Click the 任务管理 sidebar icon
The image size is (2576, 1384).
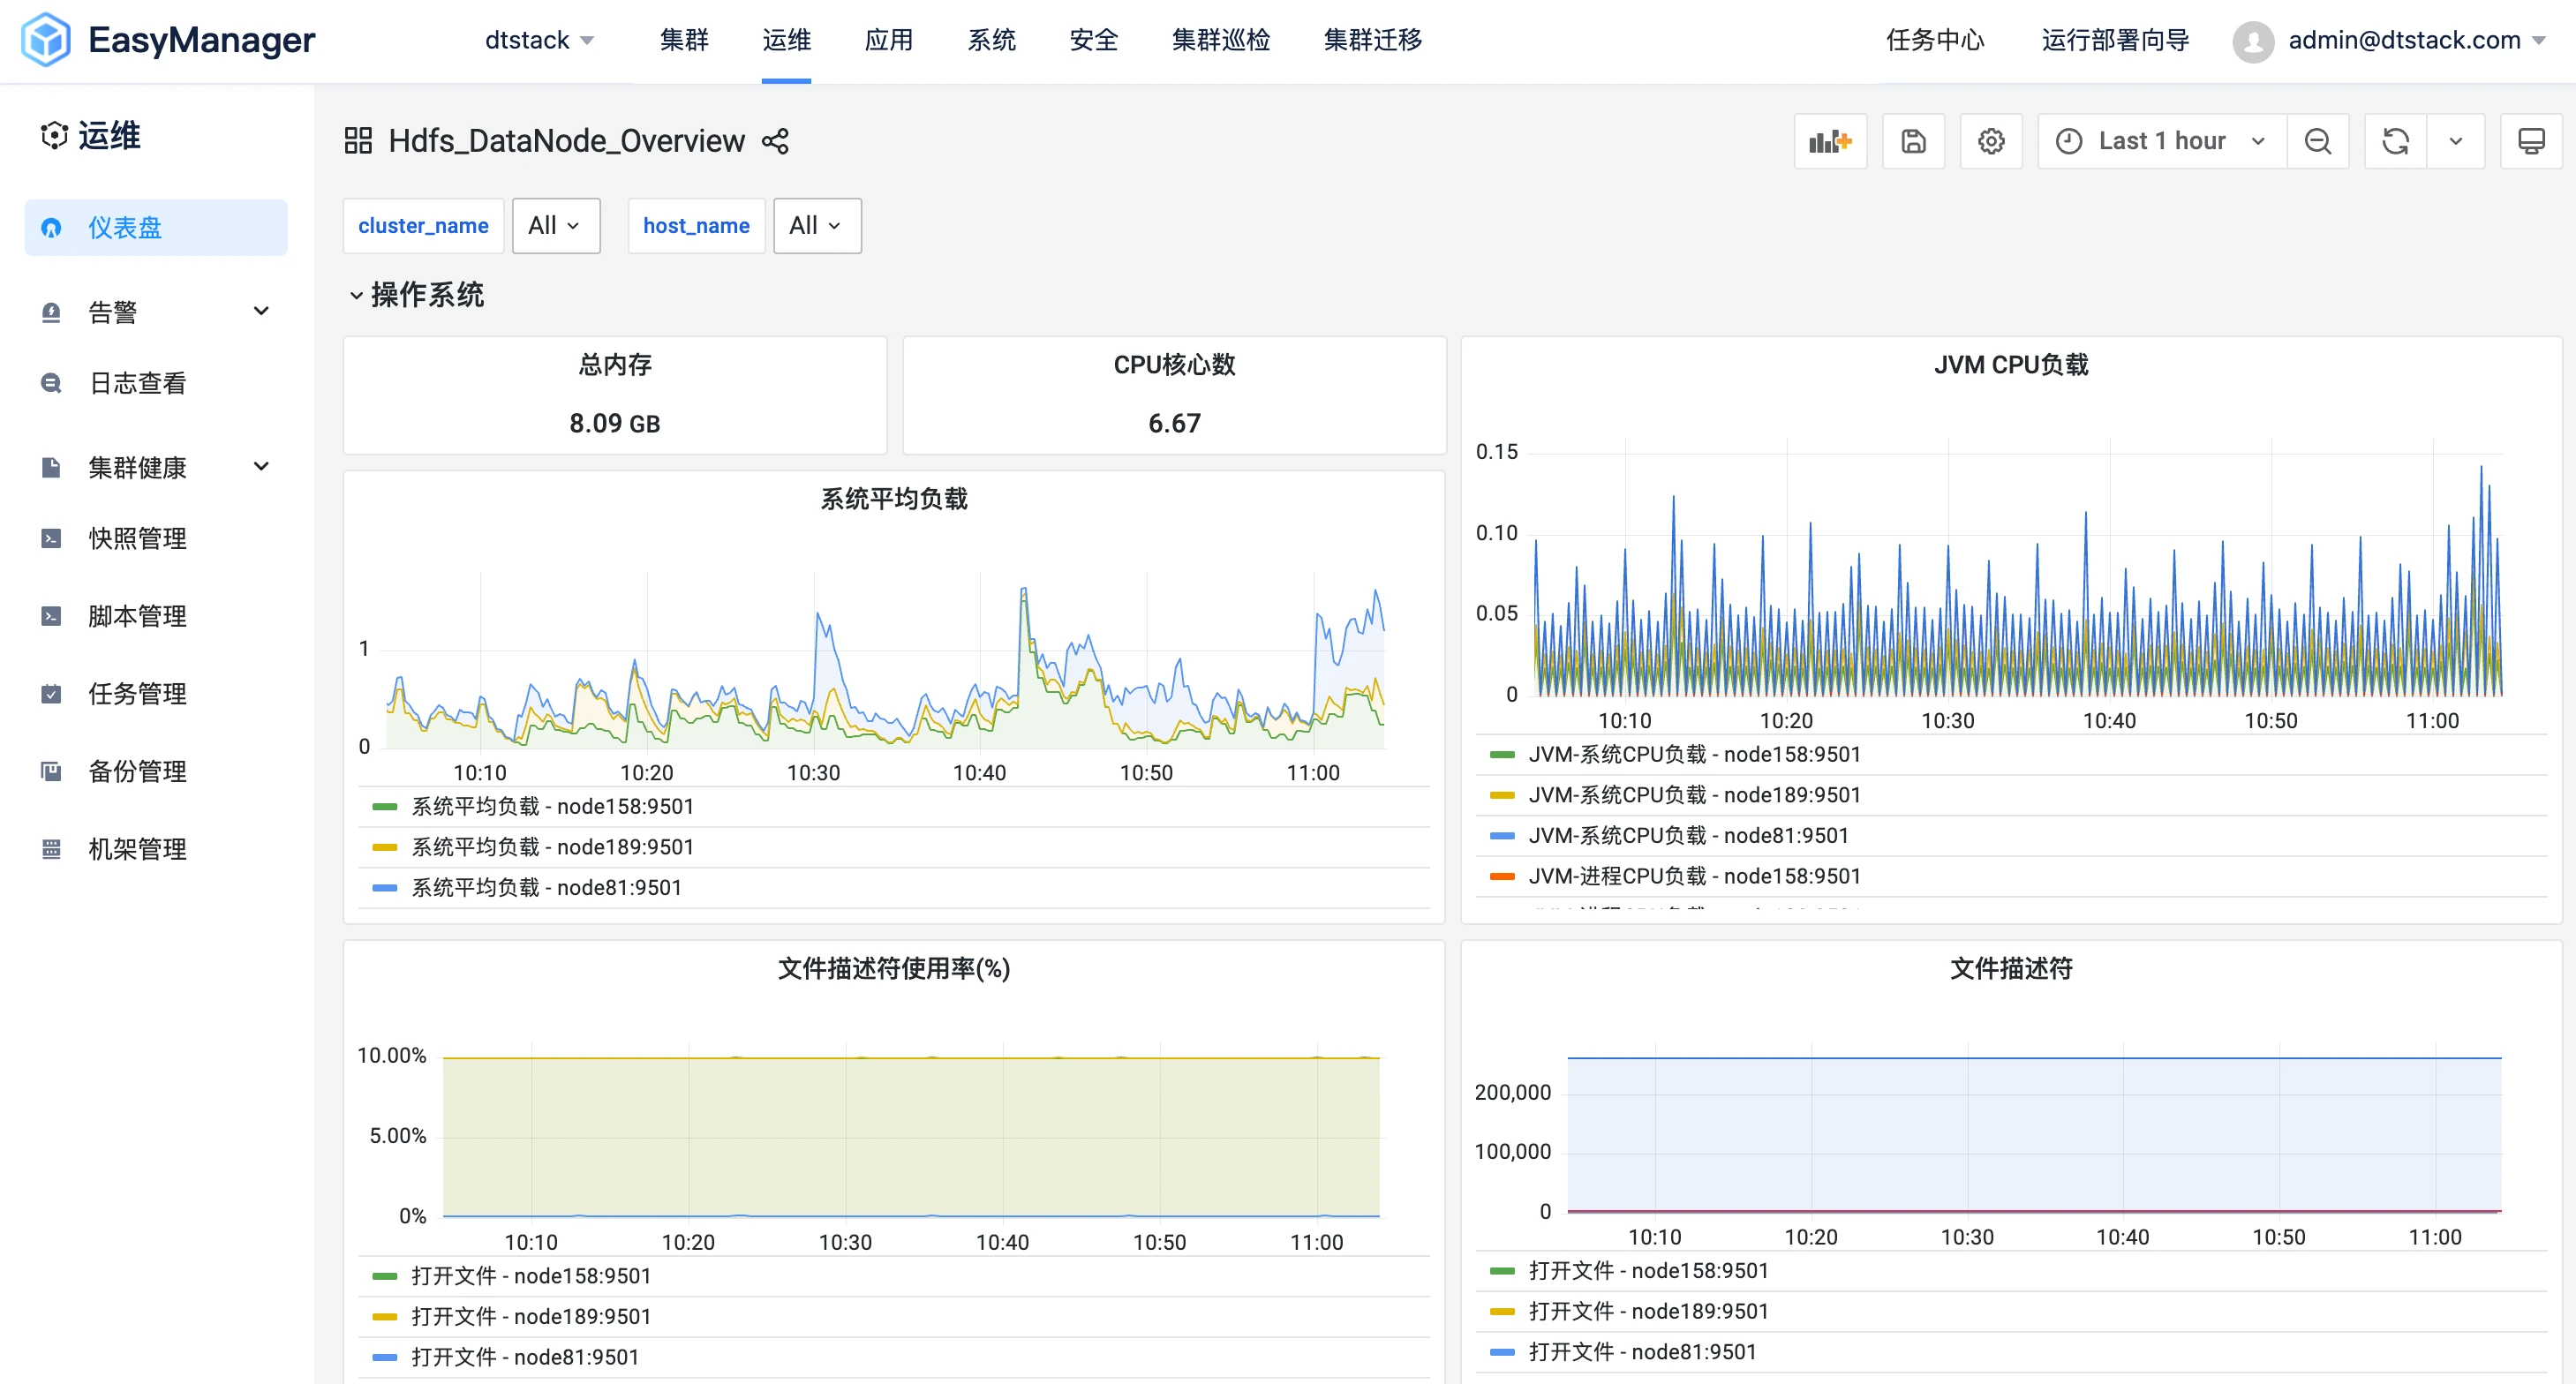pos(51,694)
